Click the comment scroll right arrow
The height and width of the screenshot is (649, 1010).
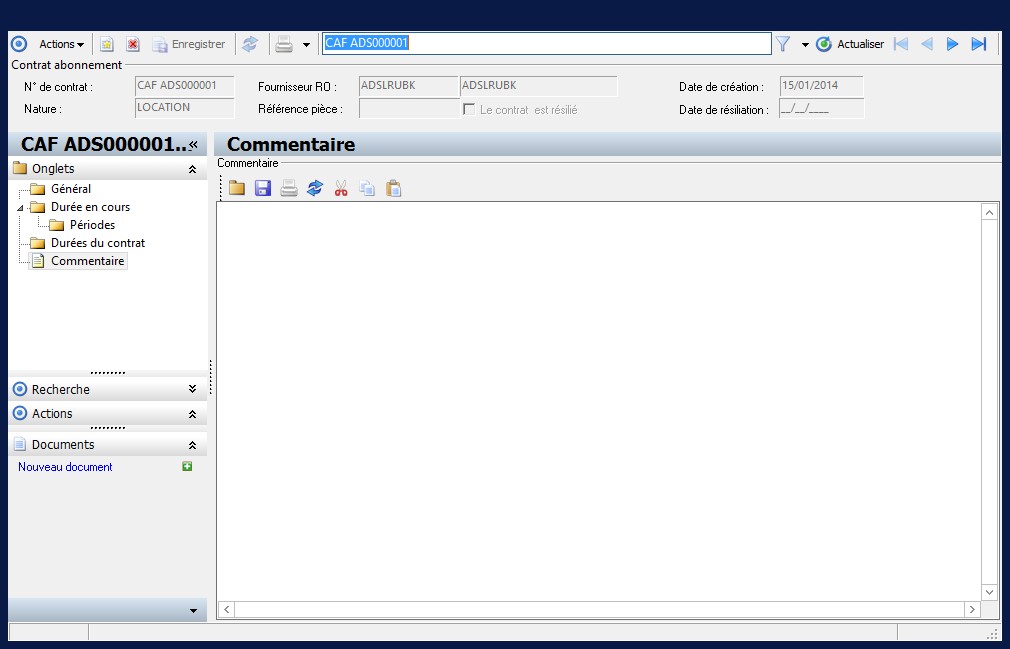coord(972,609)
